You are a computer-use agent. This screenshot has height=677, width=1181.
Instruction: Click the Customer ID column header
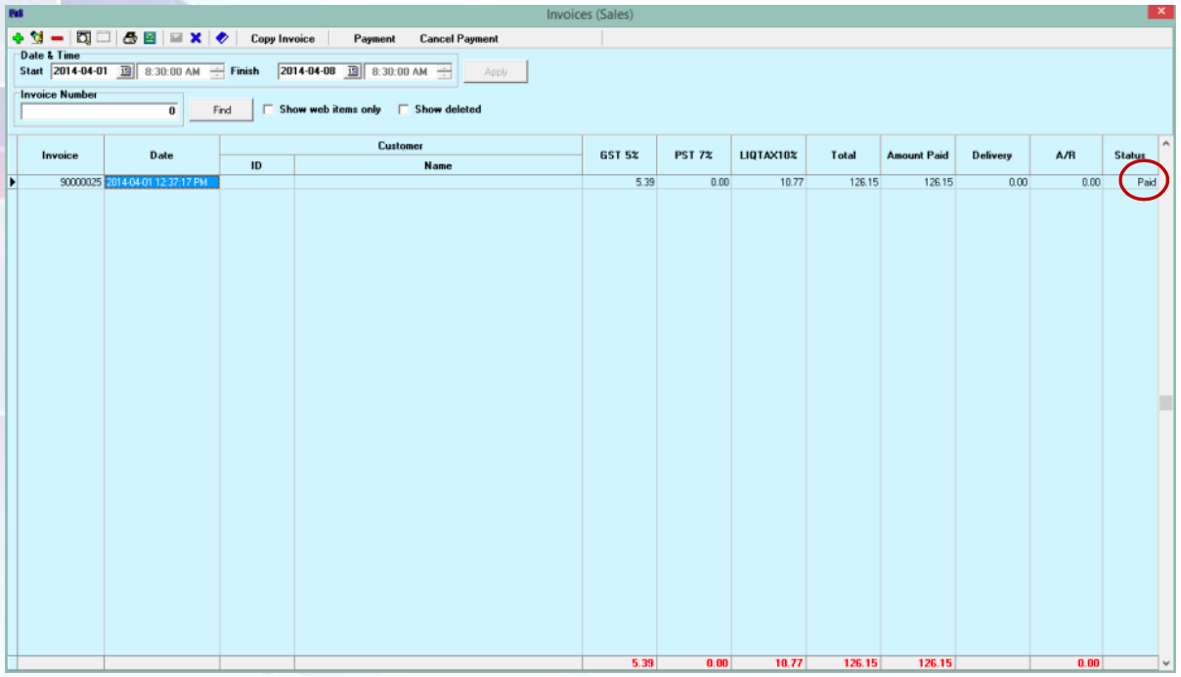point(257,166)
